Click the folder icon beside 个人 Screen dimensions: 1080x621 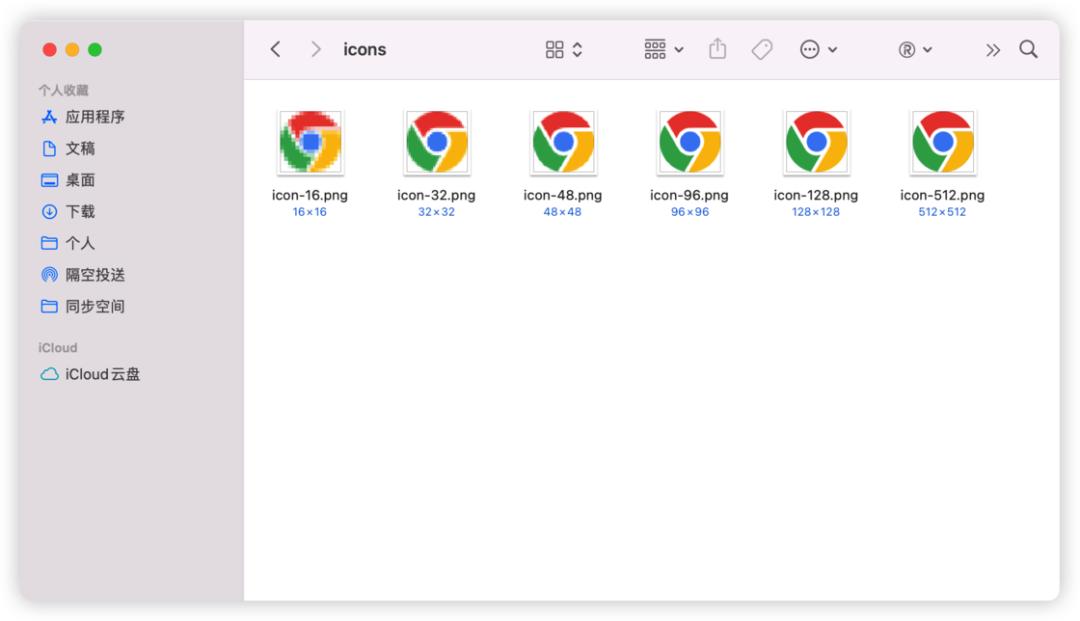tap(49, 243)
